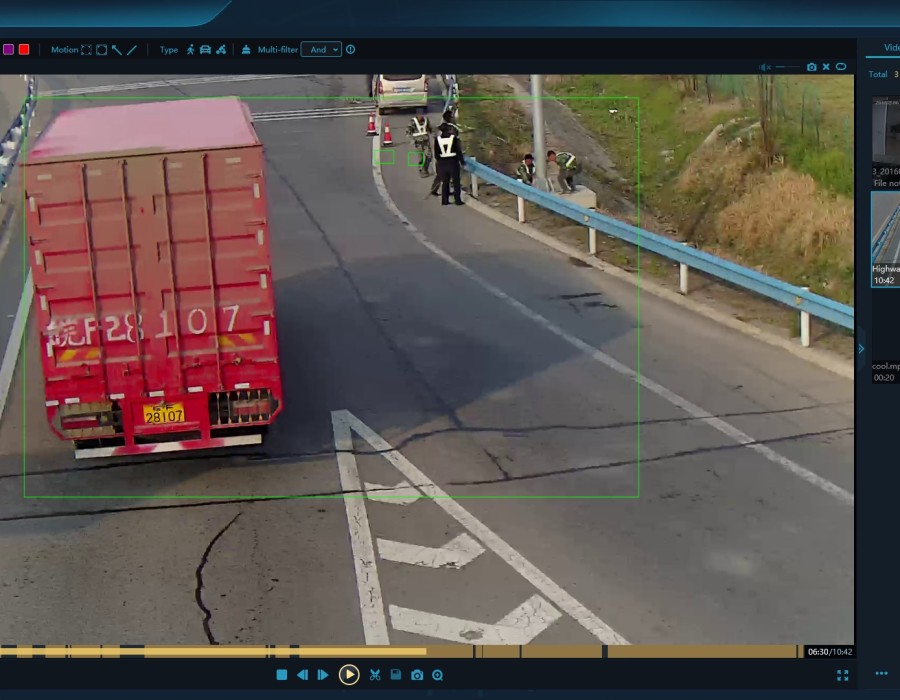Click the scissors clip icon
The image size is (900, 700).
point(375,675)
